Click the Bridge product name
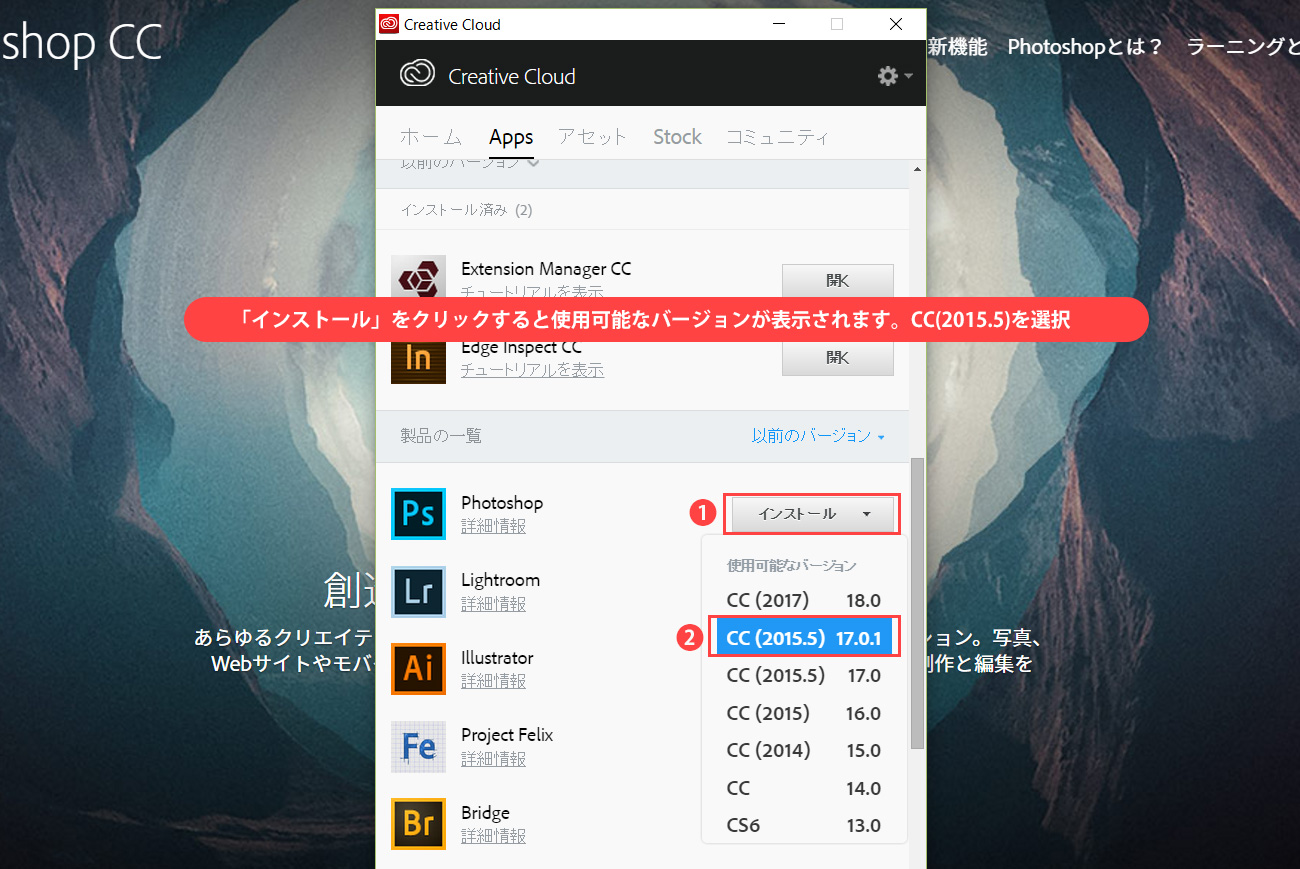1300x869 pixels. (x=485, y=813)
